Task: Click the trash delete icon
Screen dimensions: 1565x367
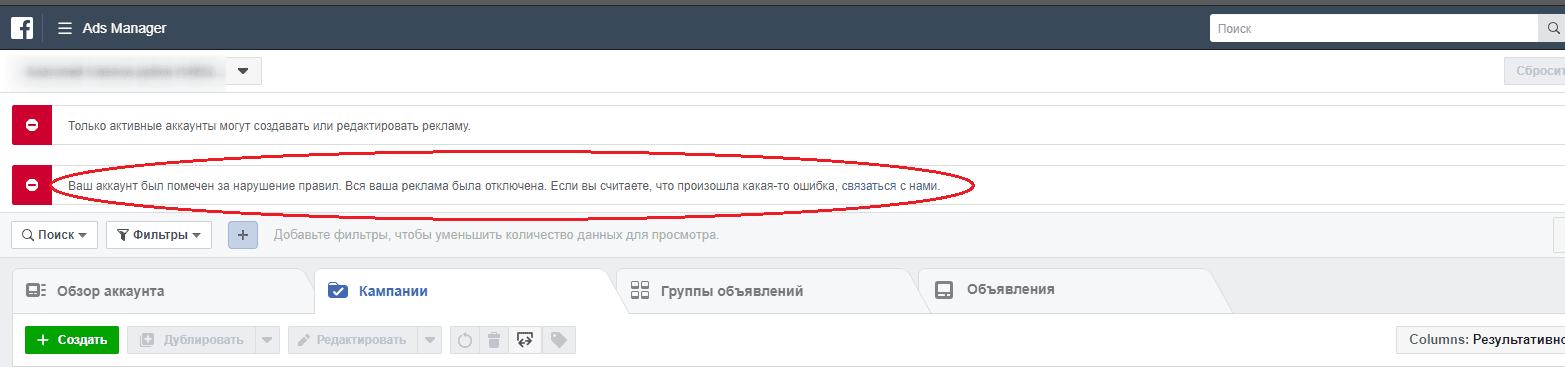Action: [494, 340]
